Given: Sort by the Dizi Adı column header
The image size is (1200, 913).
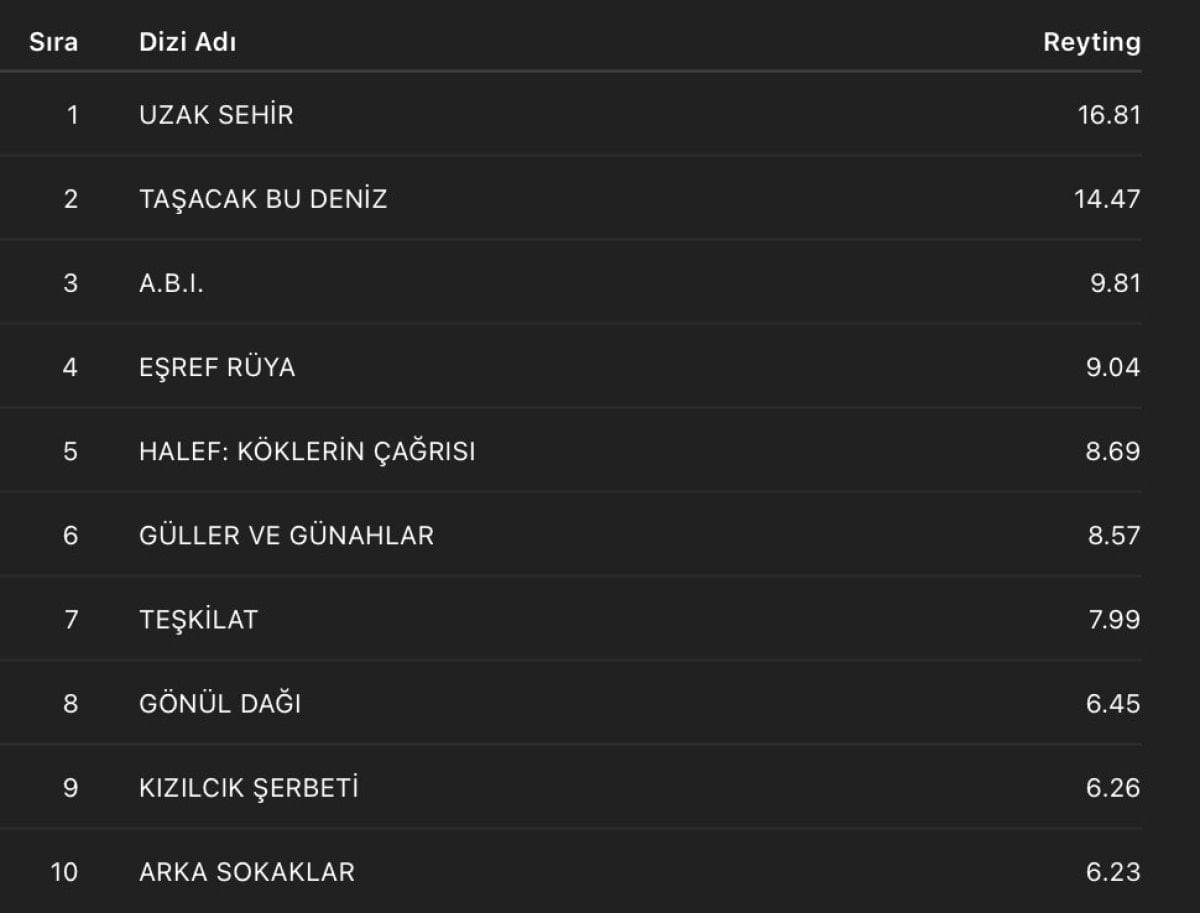Looking at the screenshot, I should point(188,42).
